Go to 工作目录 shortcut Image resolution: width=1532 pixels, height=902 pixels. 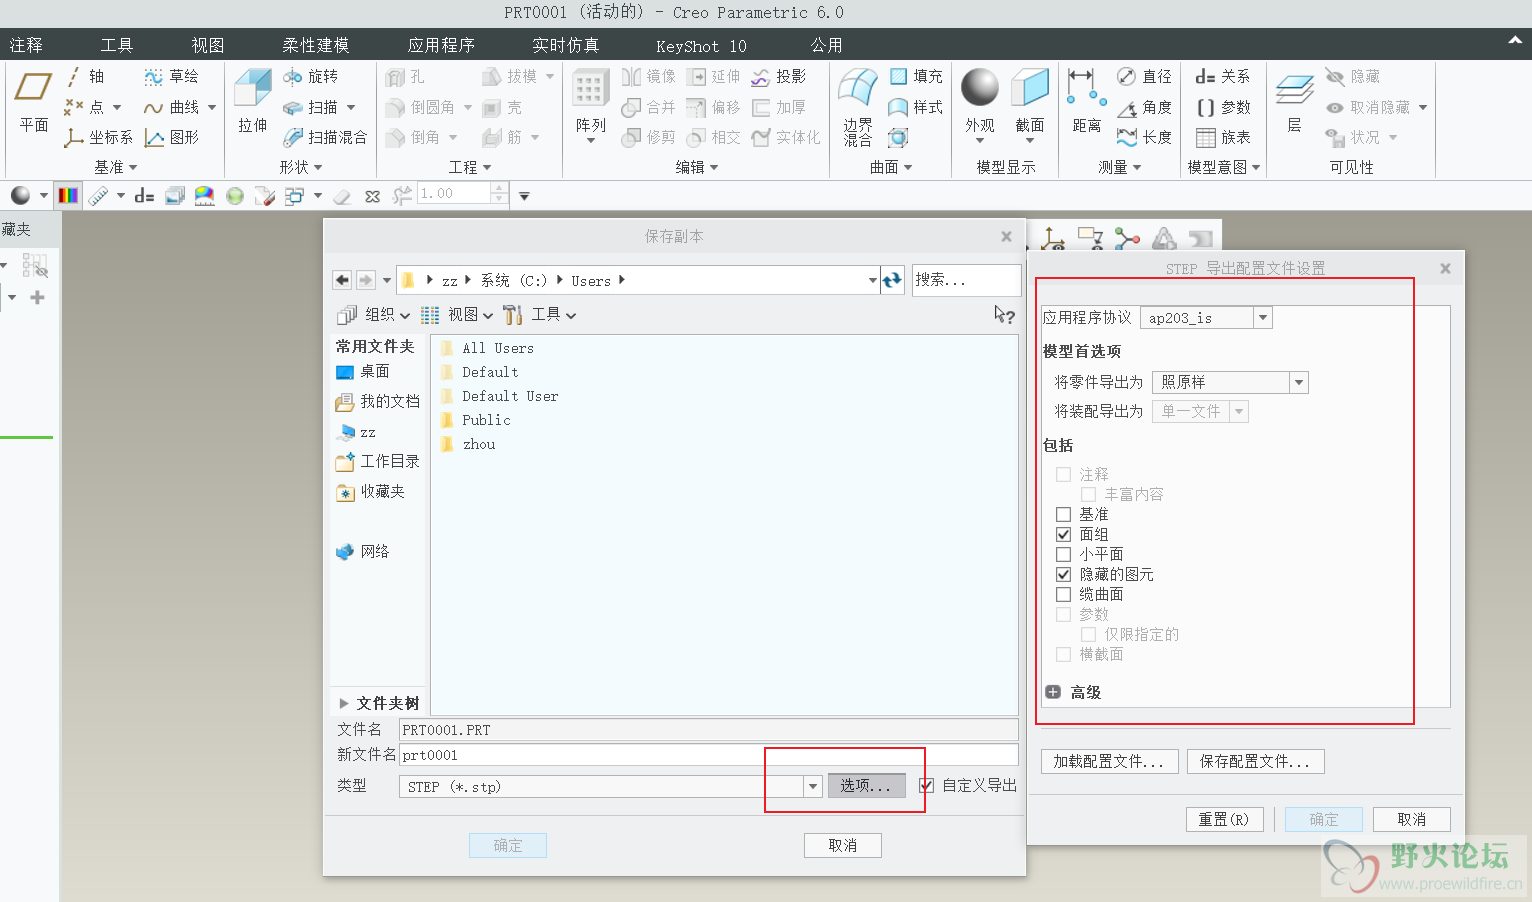[378, 461]
